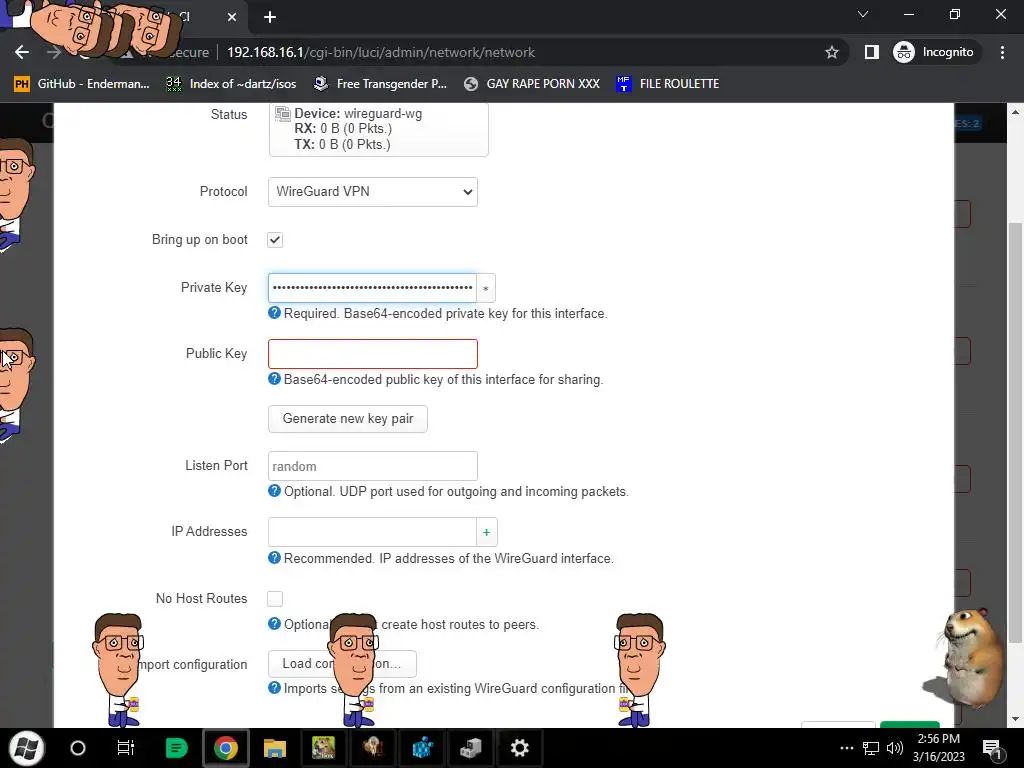Click help icon beside IP Addresses hint

[274, 558]
